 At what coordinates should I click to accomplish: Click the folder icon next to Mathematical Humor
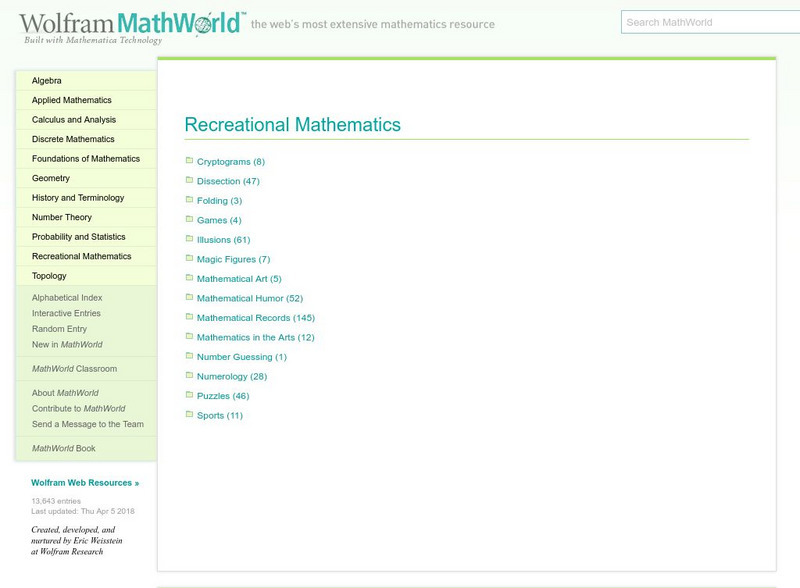coord(189,297)
